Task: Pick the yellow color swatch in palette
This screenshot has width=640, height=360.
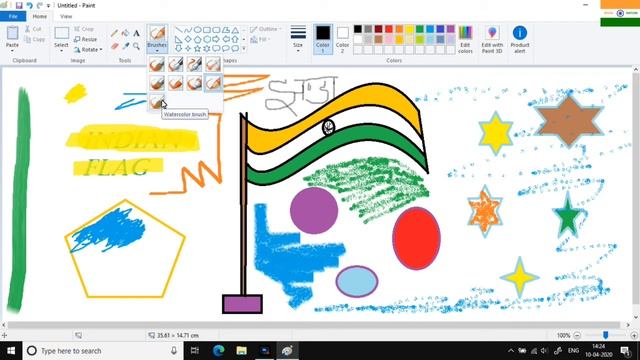Action: click(x=409, y=29)
